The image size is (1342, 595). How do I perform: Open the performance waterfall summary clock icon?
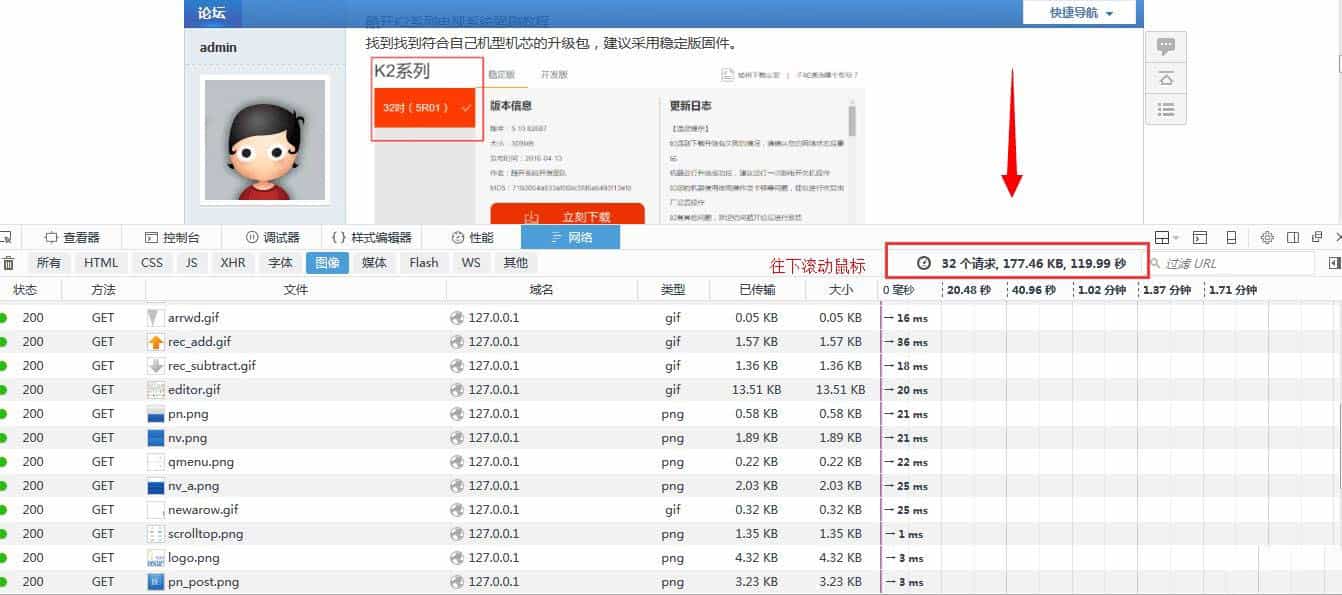[x=922, y=262]
